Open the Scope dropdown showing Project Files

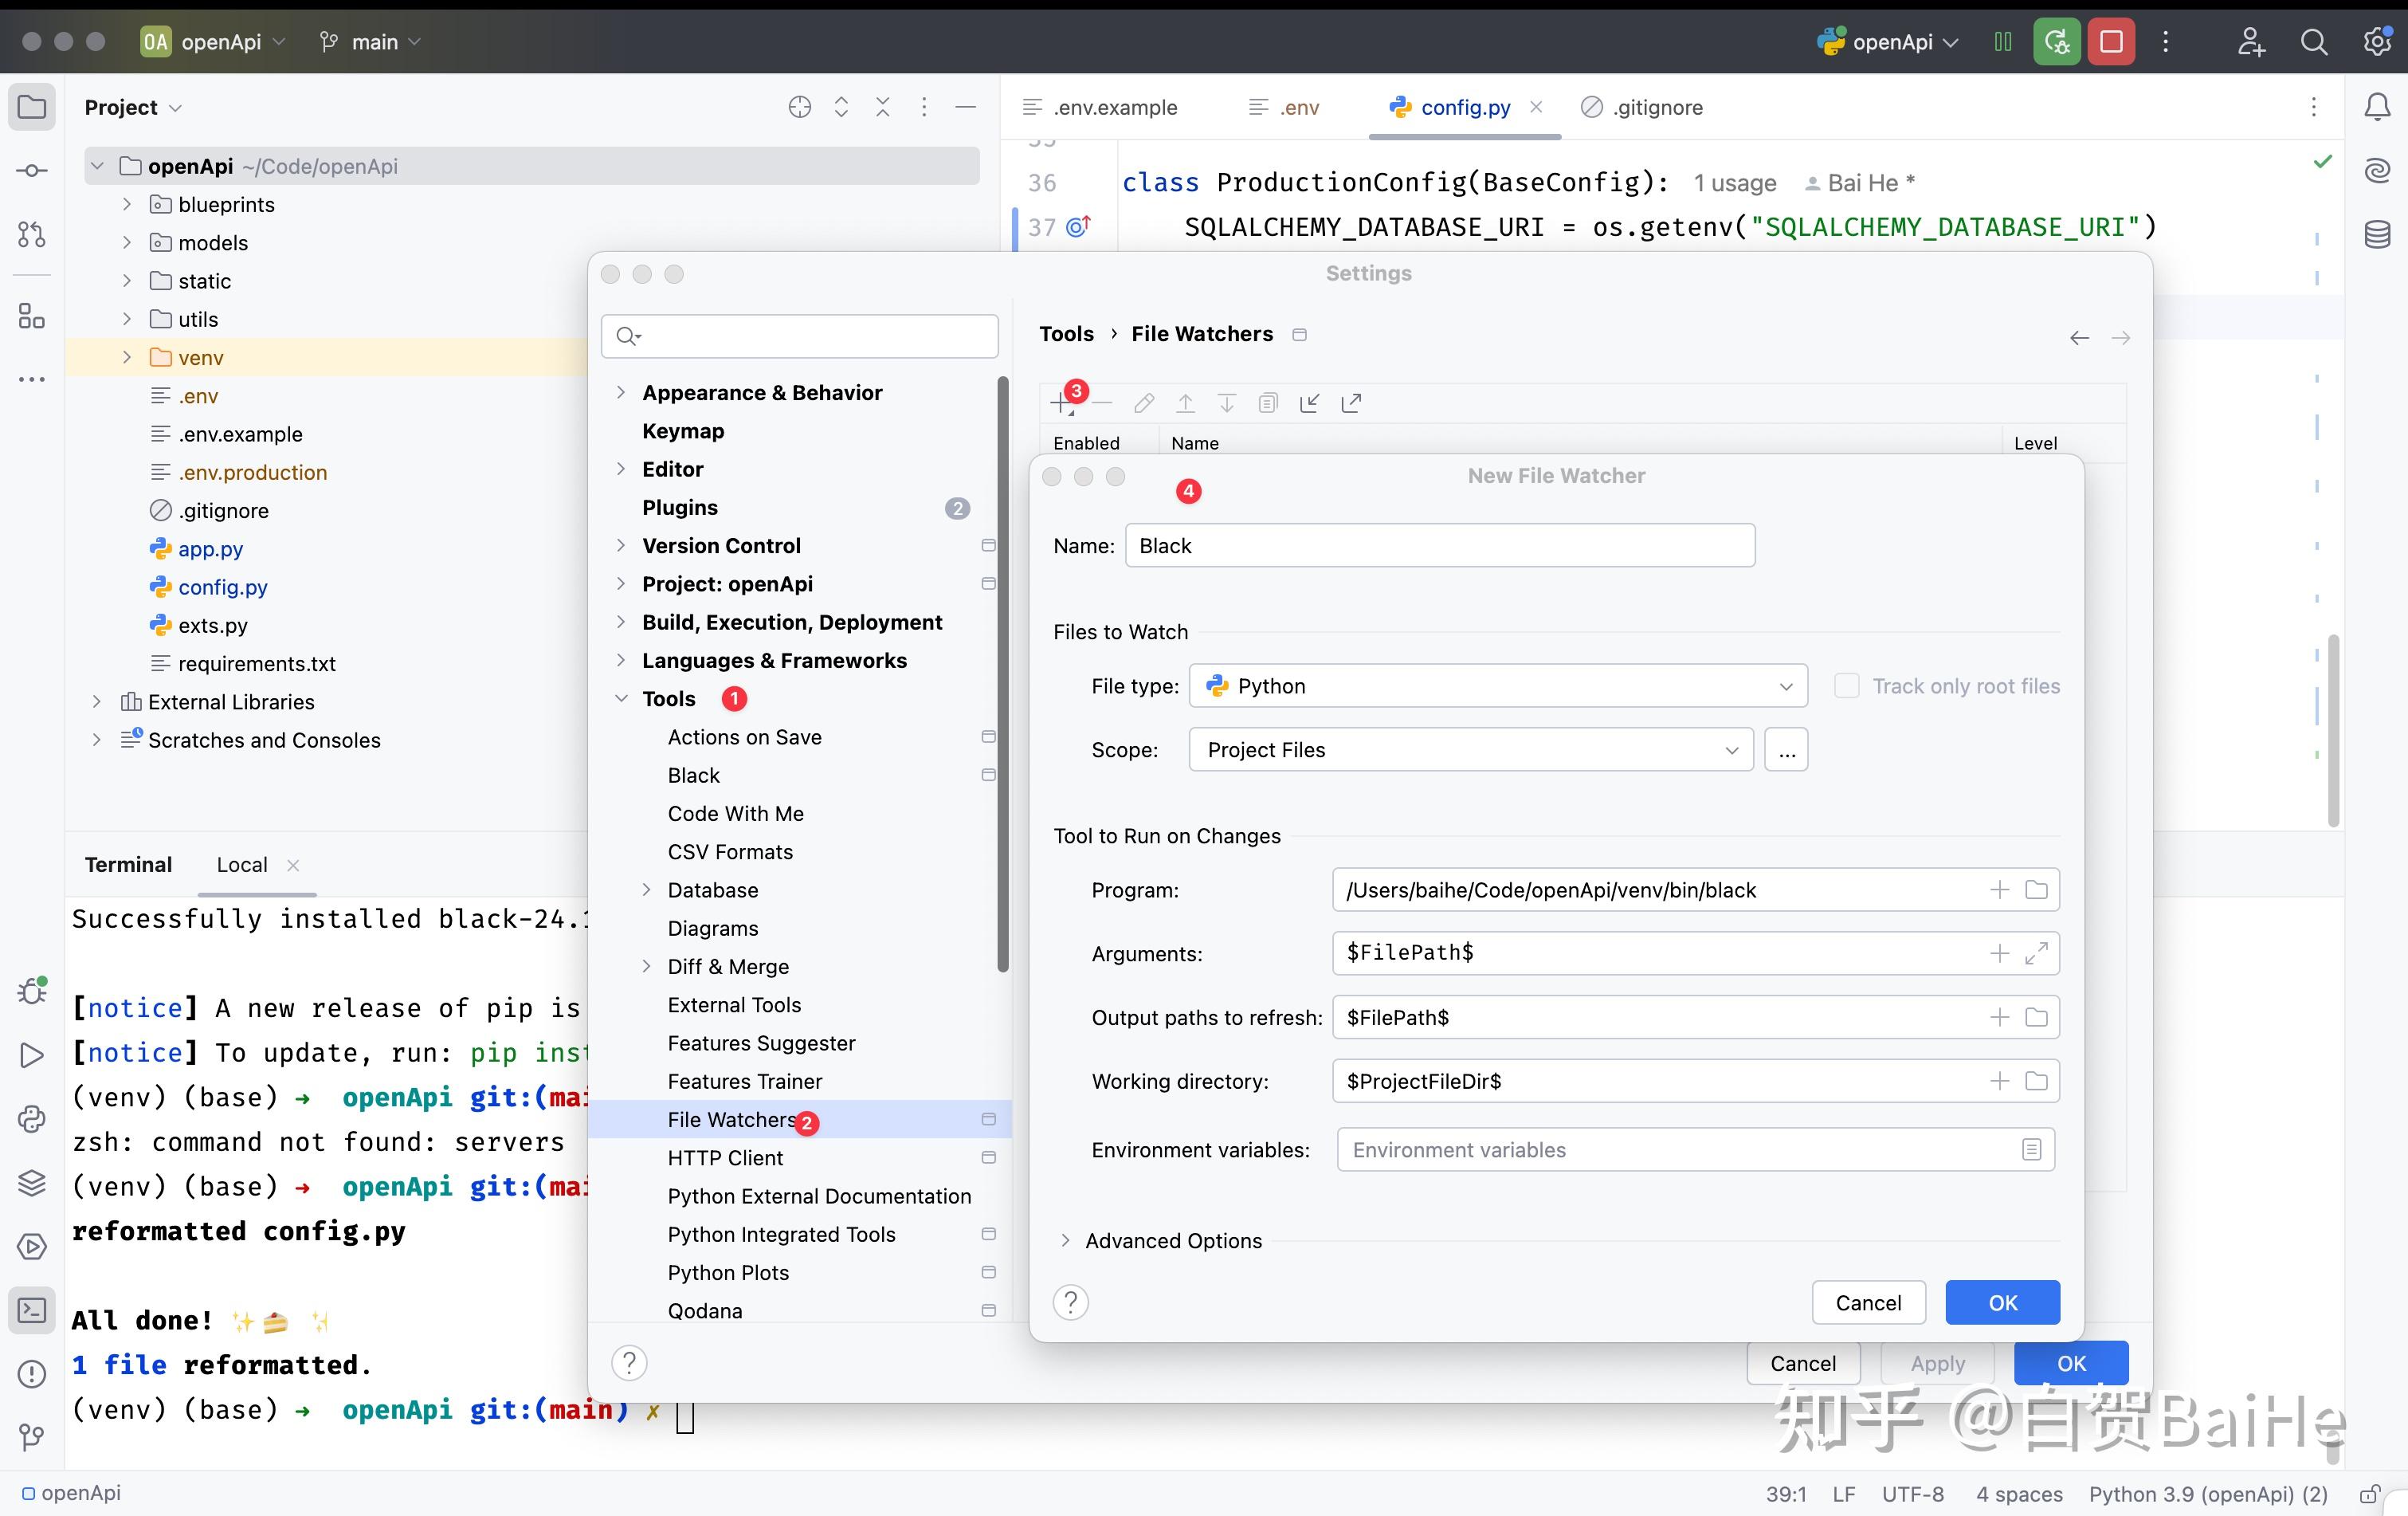coord(1469,750)
